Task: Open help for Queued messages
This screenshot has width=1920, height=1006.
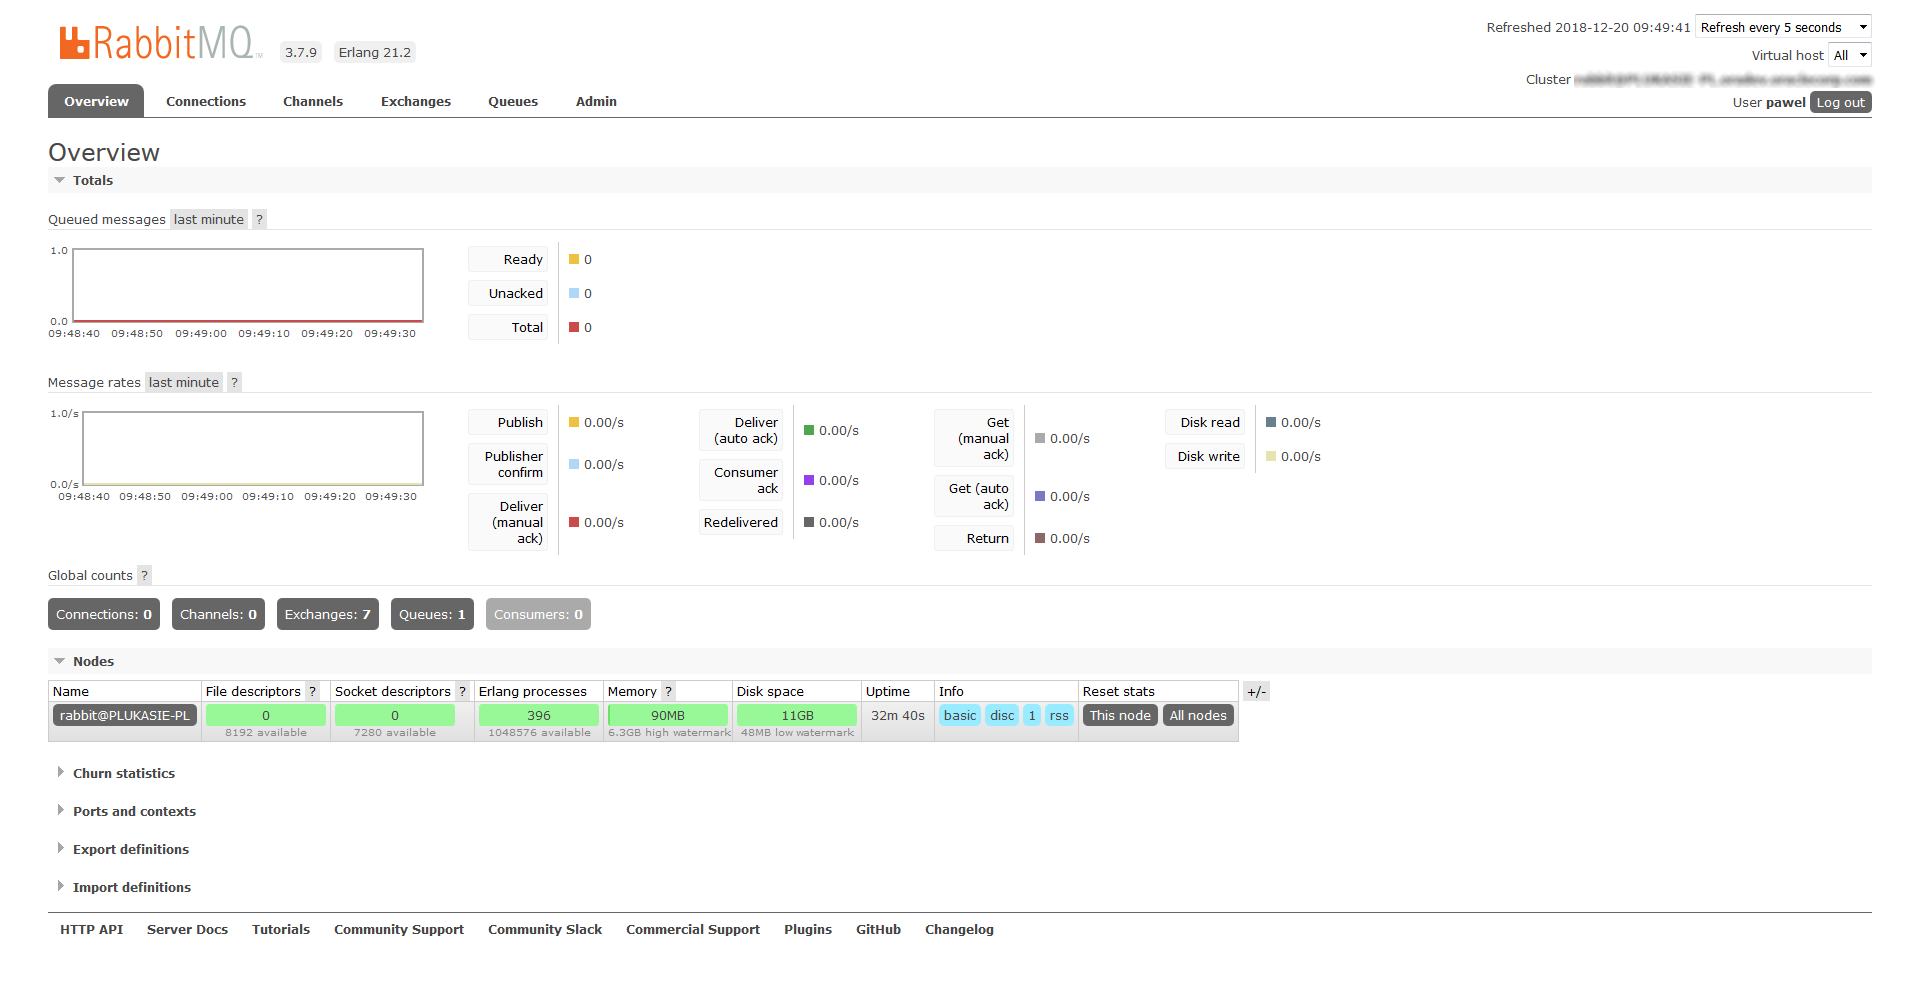Action: (259, 219)
